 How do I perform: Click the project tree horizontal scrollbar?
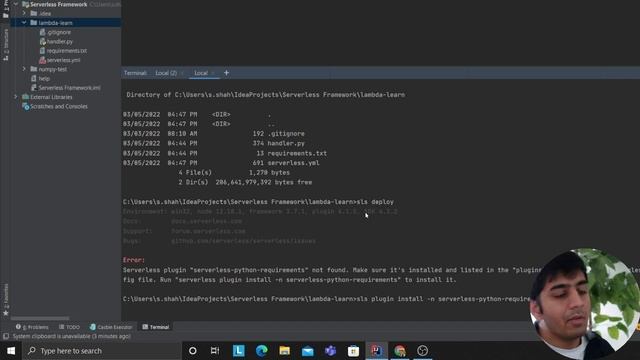click(40, 318)
